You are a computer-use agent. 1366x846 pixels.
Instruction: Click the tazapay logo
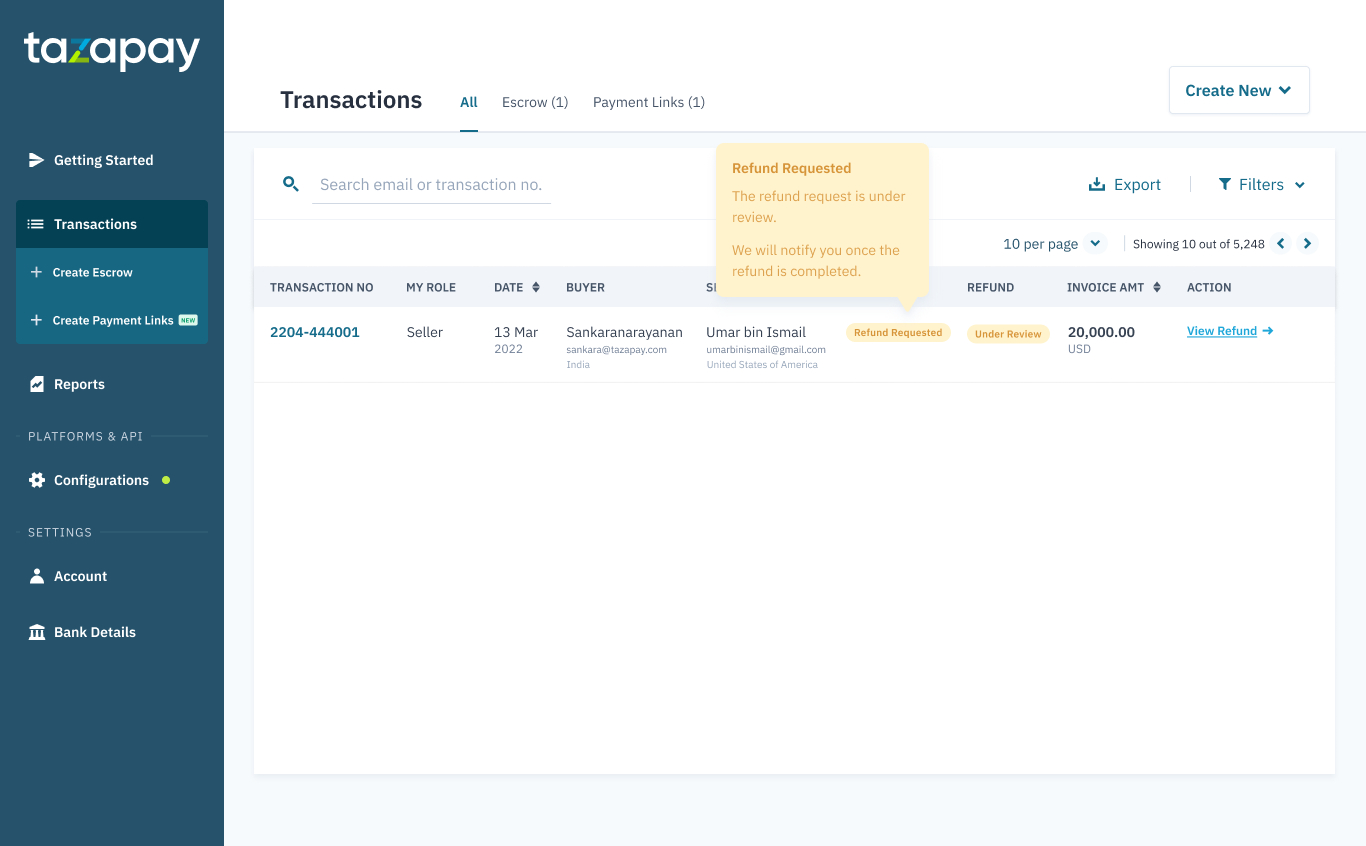point(112,51)
